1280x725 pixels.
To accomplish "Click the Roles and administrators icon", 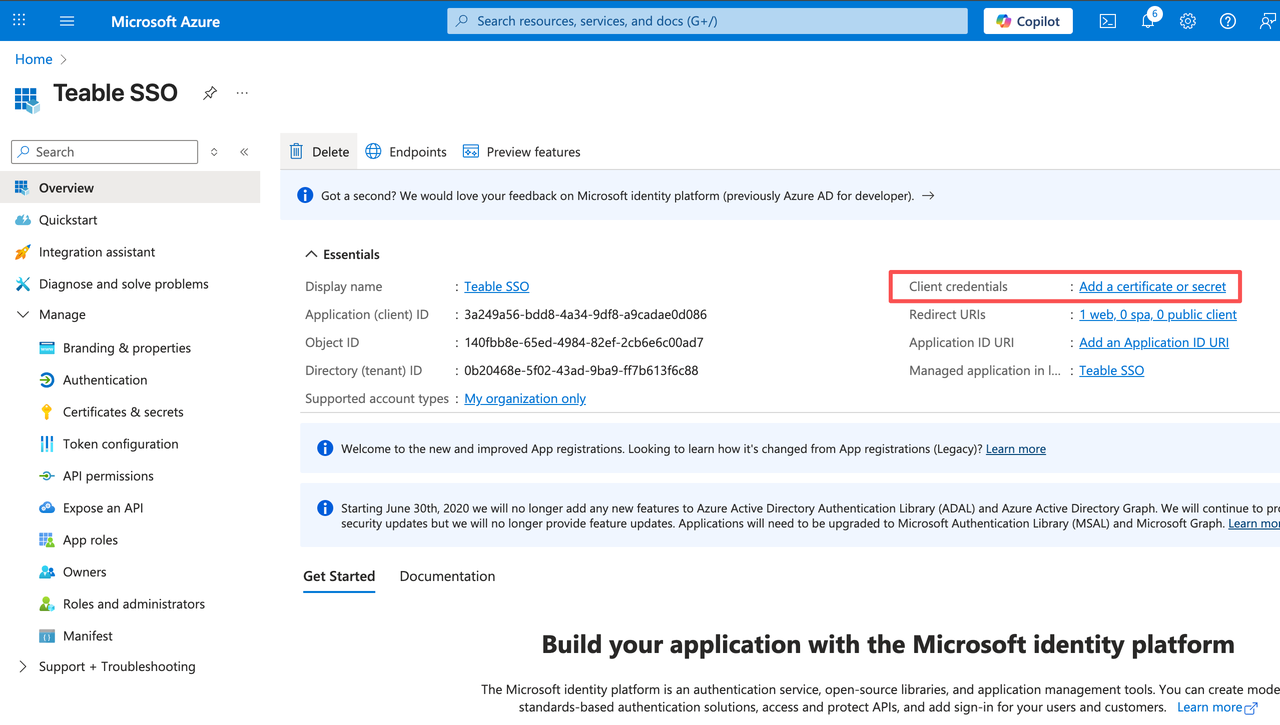I will pos(46,604).
